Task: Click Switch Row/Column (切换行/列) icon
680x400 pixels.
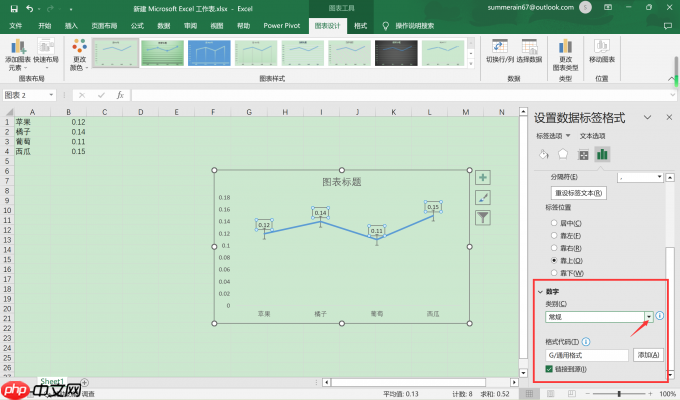Action: click(500, 46)
